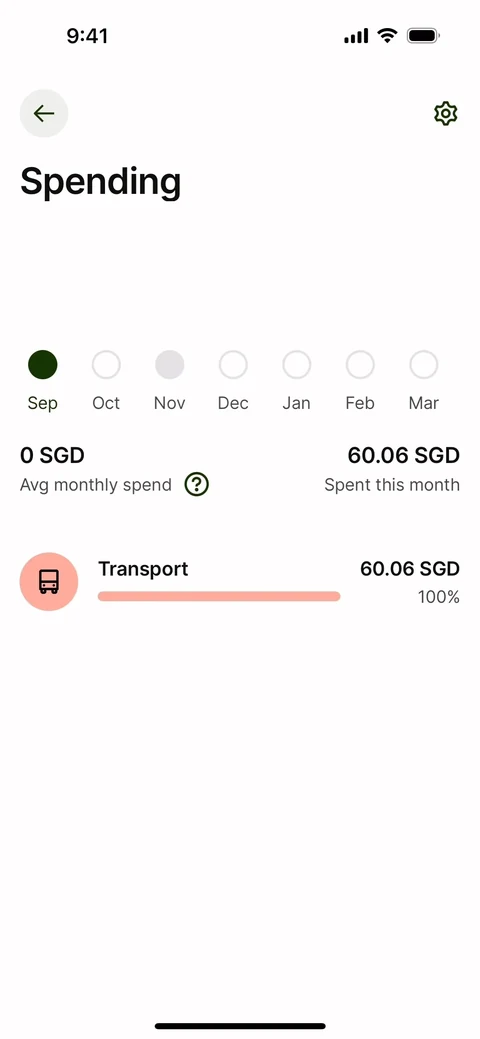The image size is (480, 1039).
Task: Select the Sep month circle
Action: coord(42,365)
